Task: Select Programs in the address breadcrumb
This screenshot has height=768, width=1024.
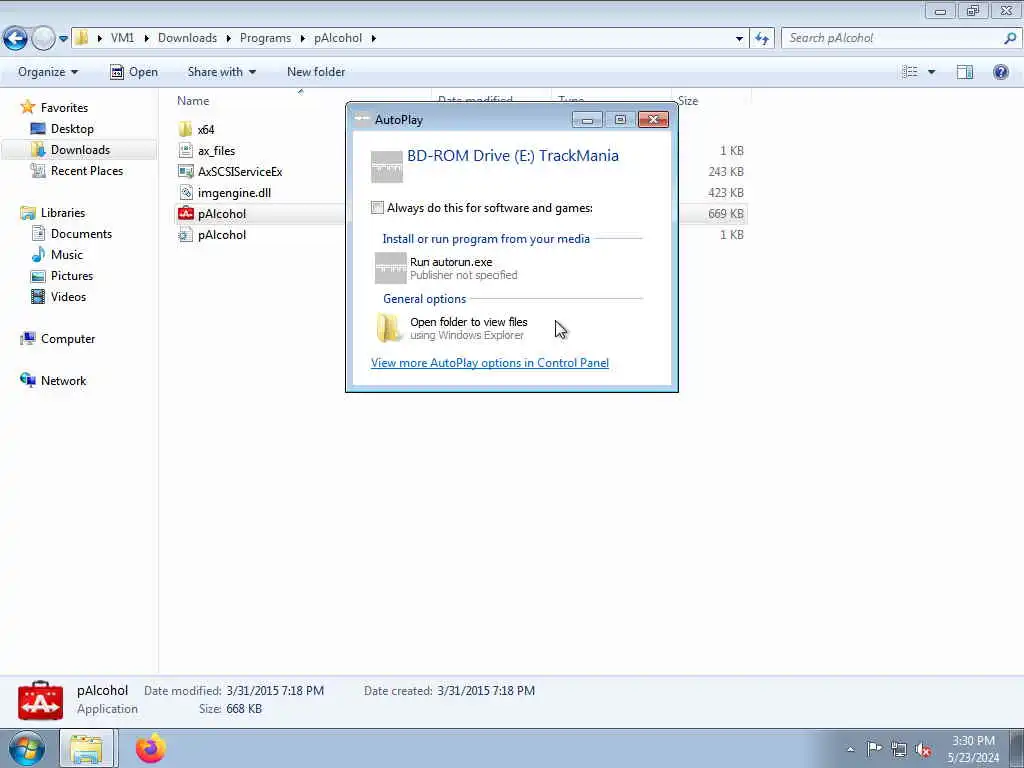Action: pos(265,38)
